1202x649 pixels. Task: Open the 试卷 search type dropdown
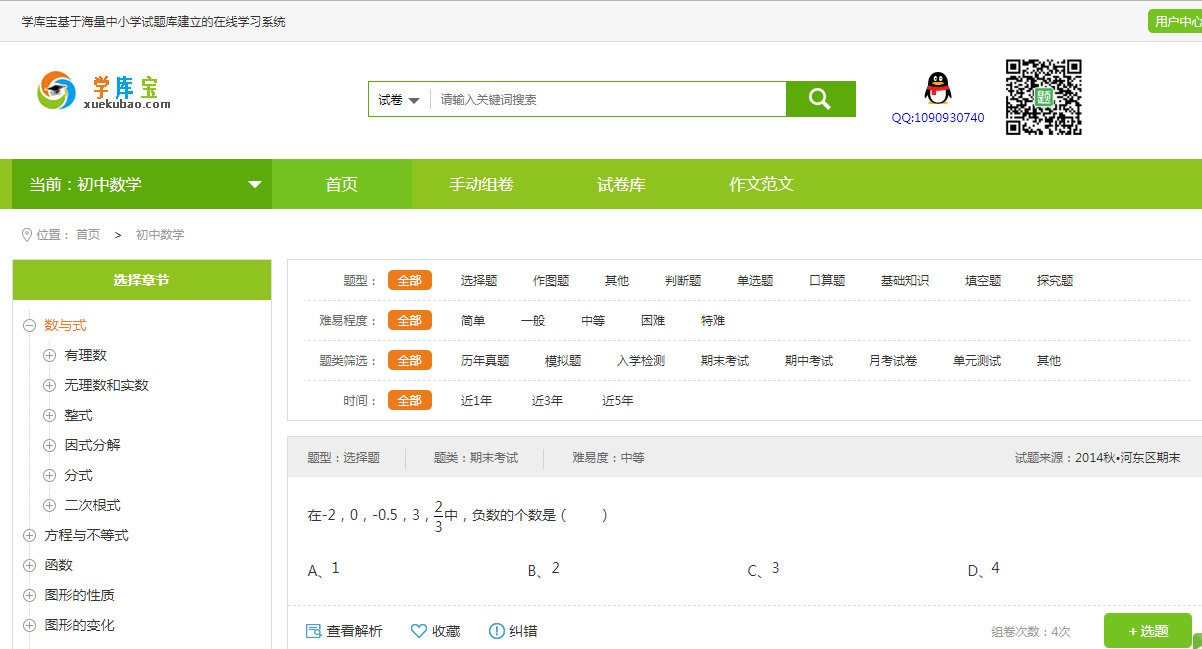[x=399, y=99]
